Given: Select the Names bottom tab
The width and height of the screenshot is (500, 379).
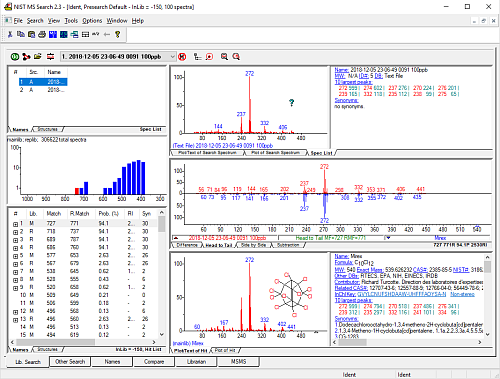Looking at the screenshot, I should coord(112,362).
